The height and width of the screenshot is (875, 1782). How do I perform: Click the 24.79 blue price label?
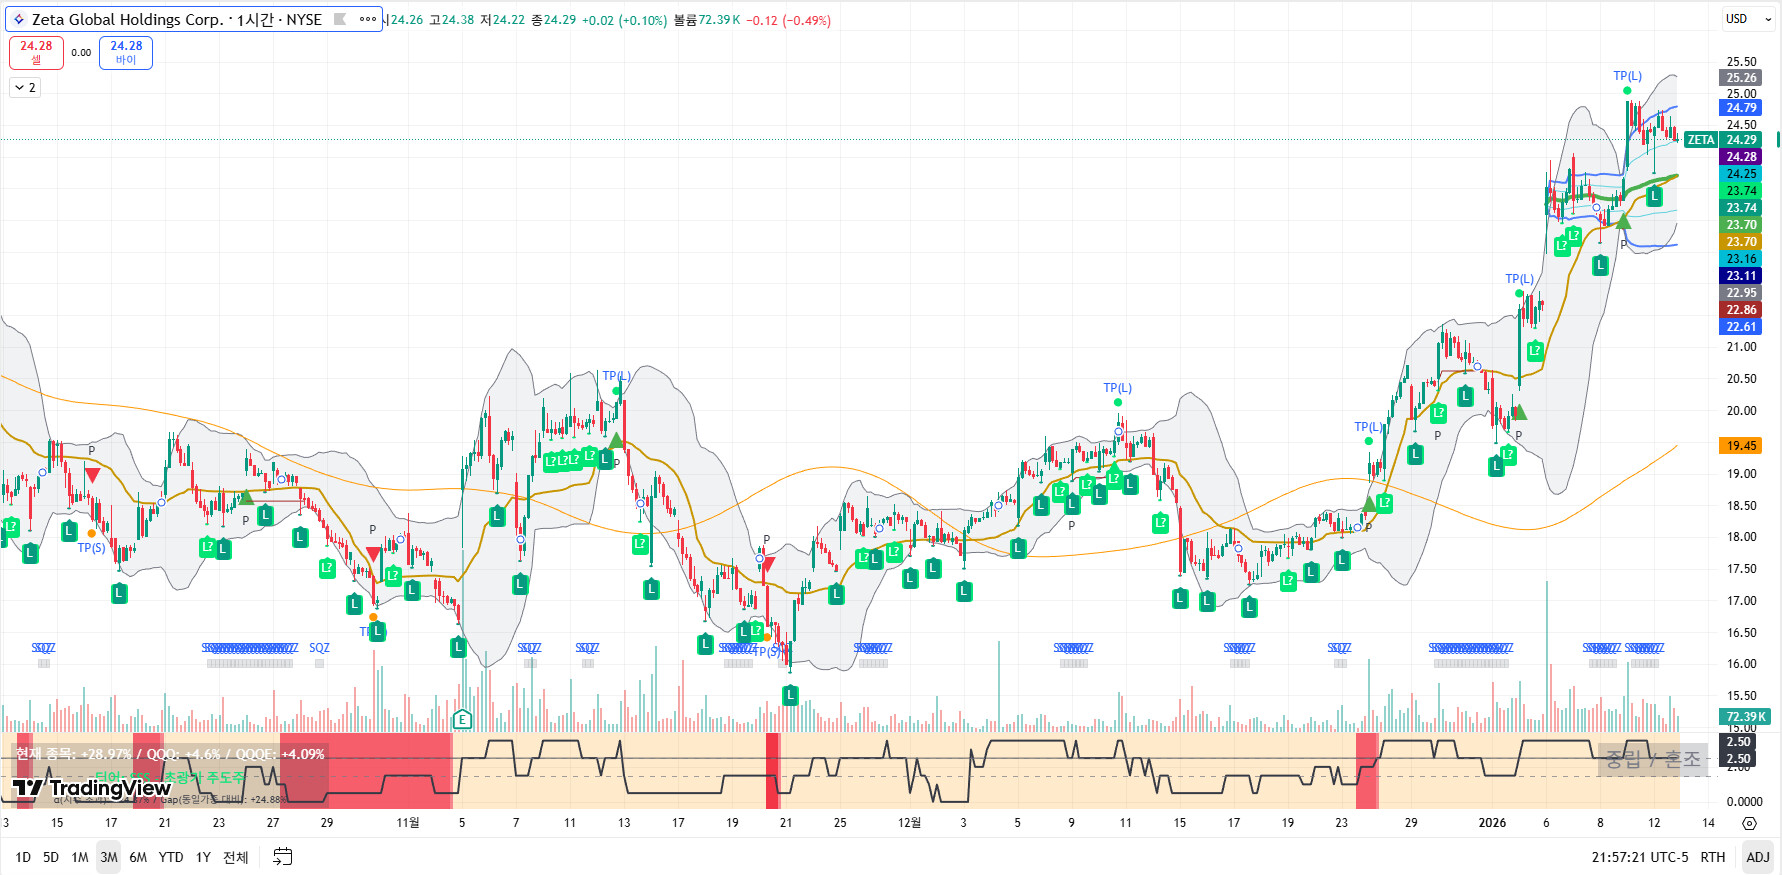tap(1741, 108)
